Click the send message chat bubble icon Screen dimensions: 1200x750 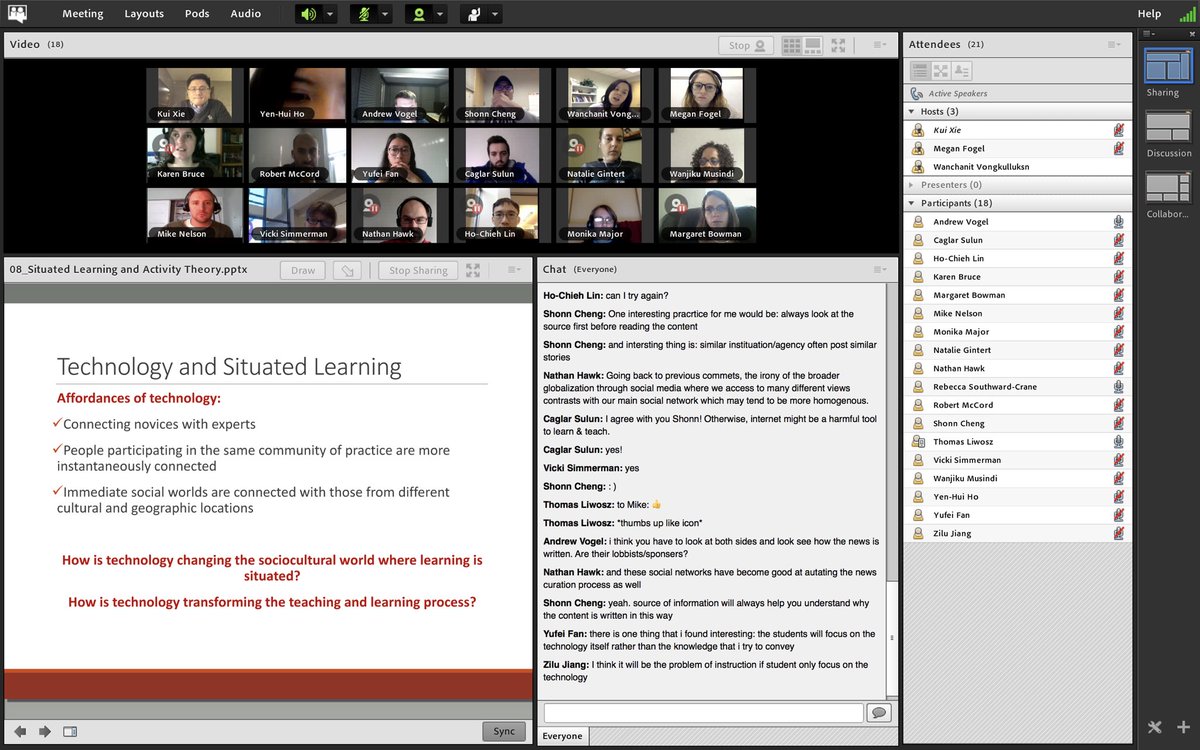(x=879, y=711)
